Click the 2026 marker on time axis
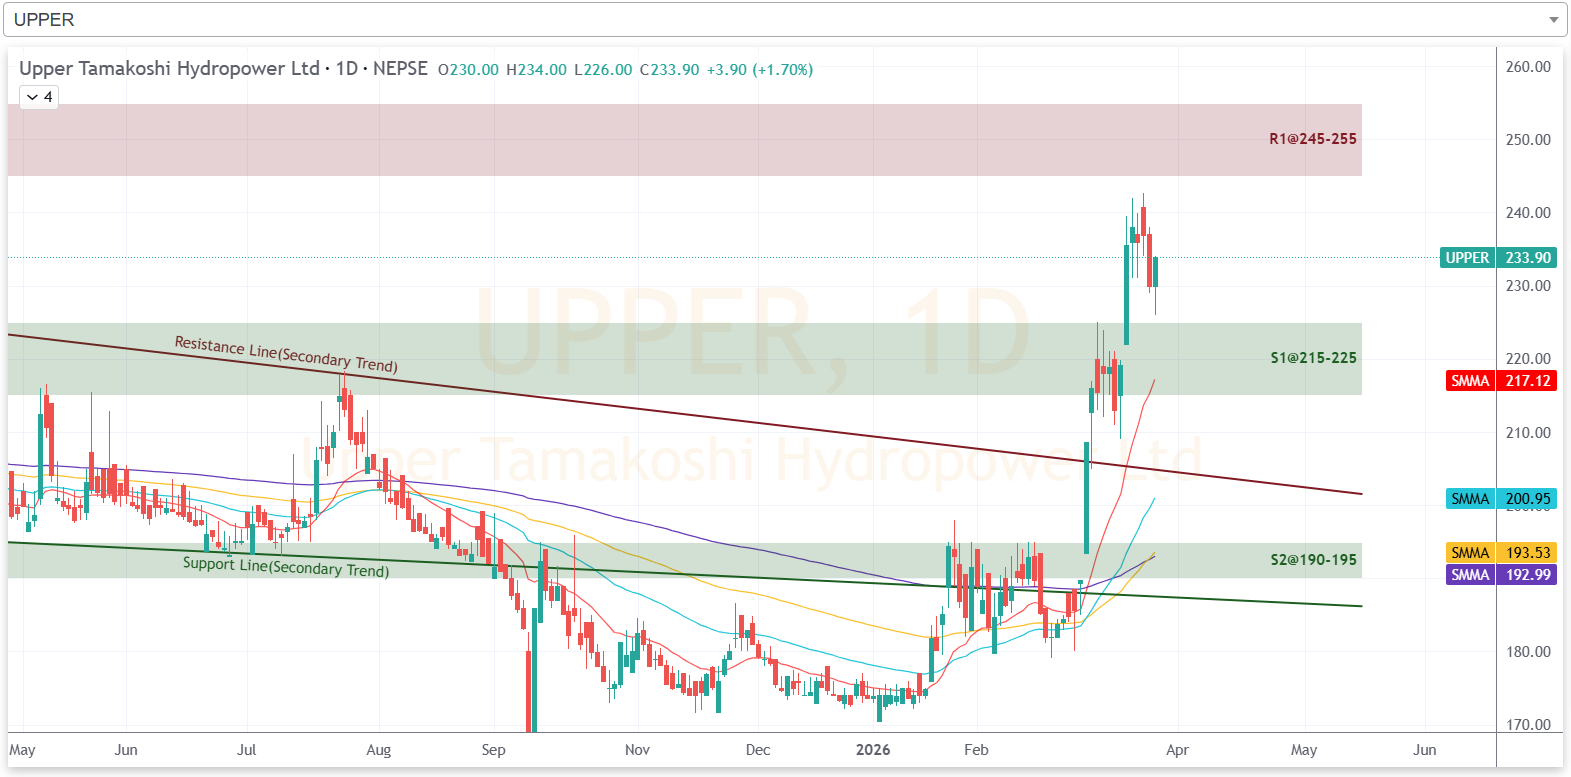This screenshot has height=777, width=1571. (x=872, y=750)
